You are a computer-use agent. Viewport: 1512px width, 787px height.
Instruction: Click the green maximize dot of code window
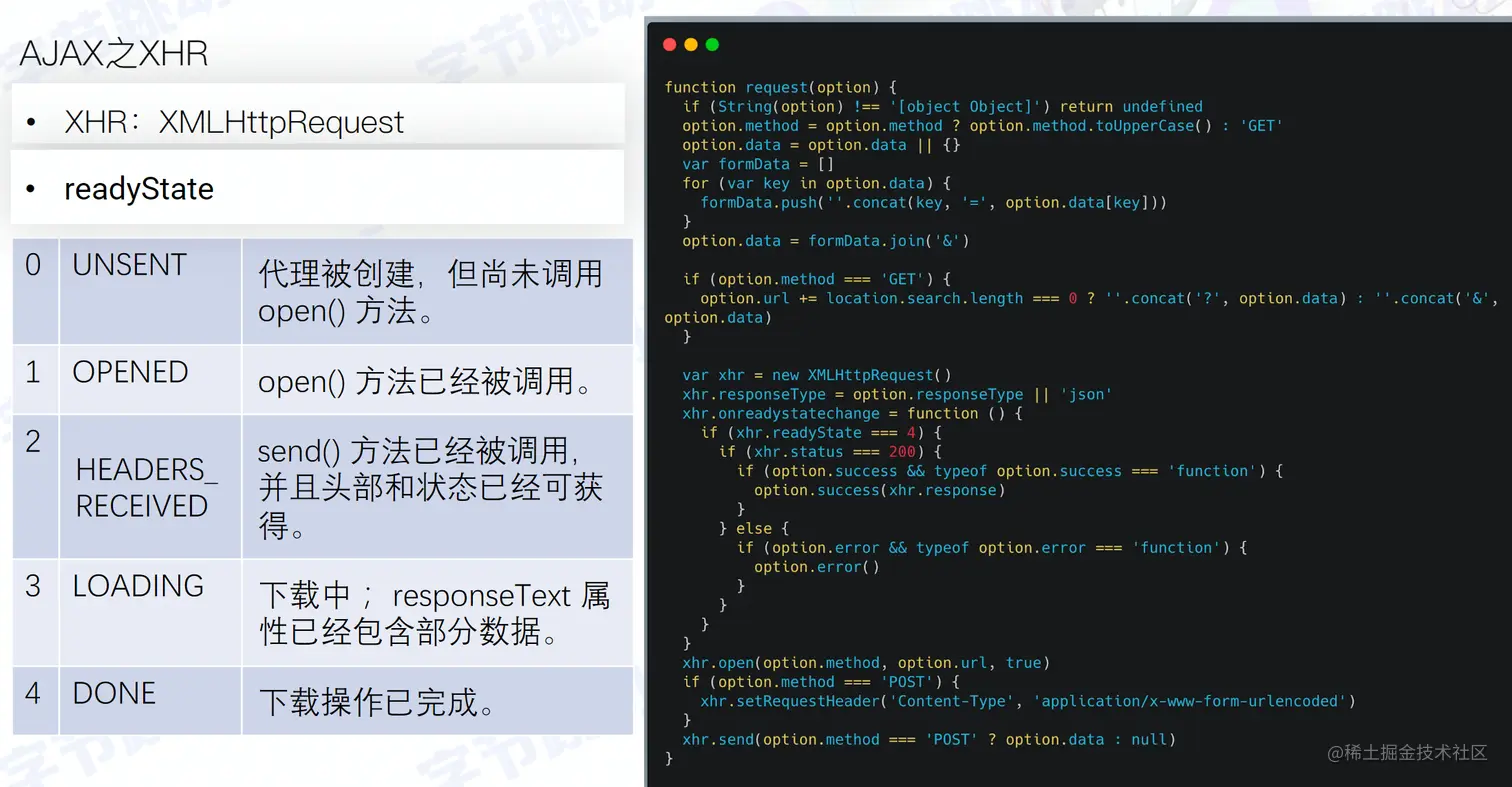click(712, 44)
